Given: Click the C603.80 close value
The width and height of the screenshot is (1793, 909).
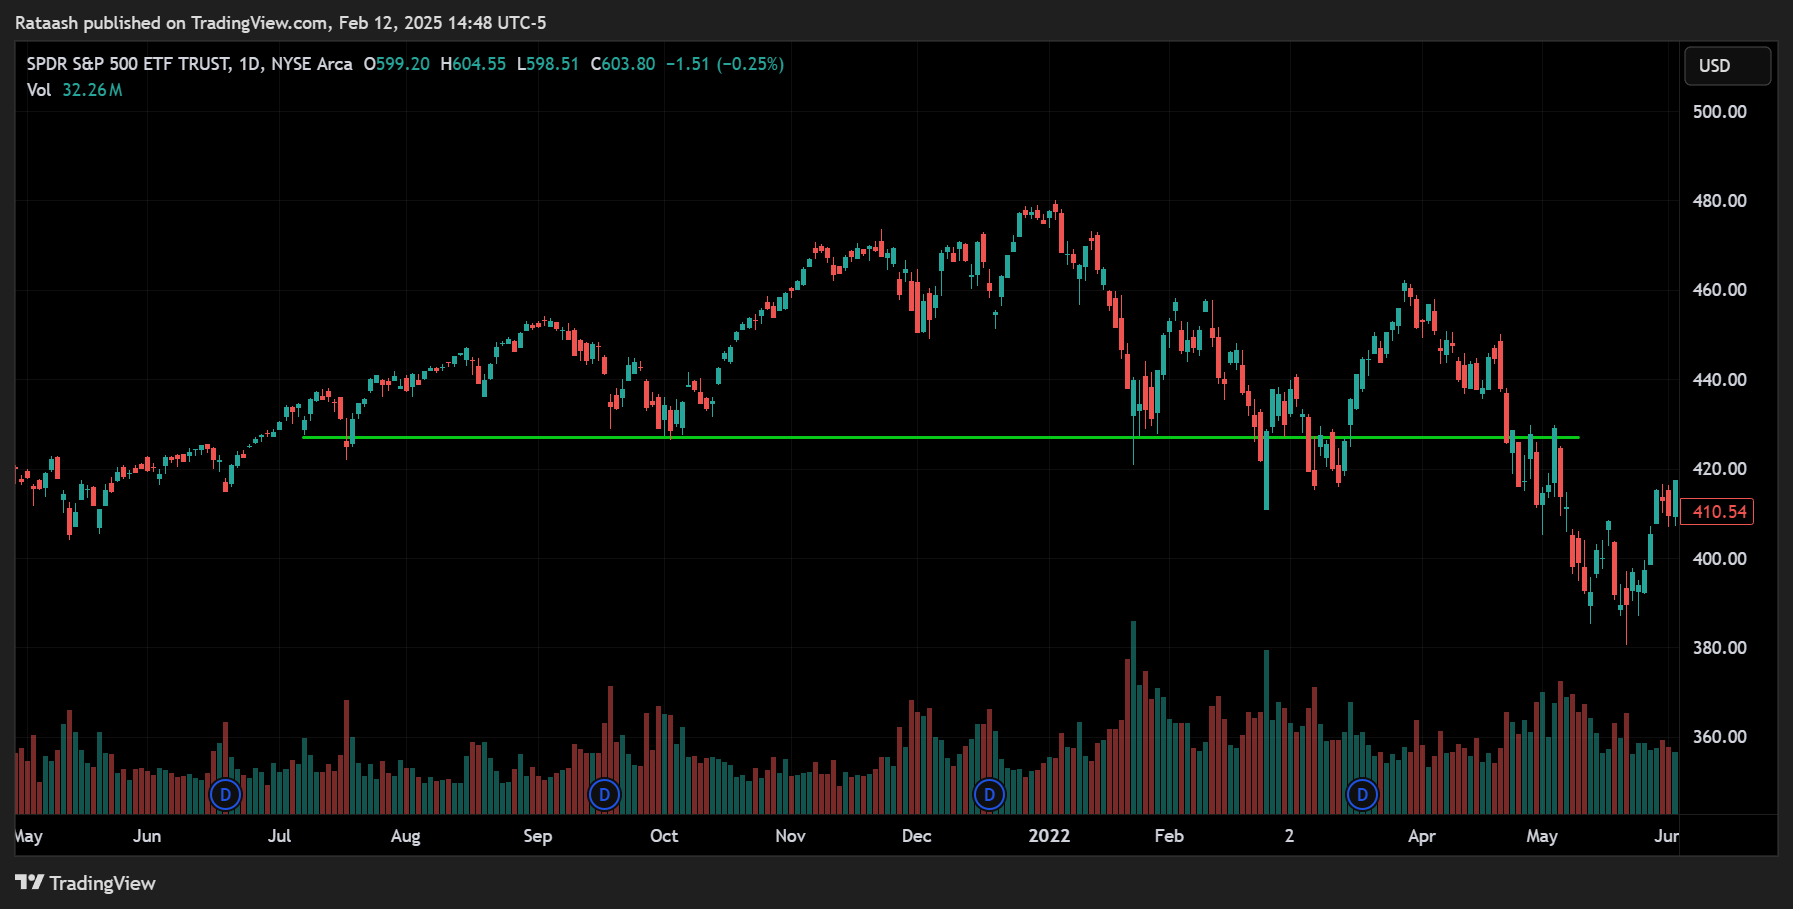Looking at the screenshot, I should [x=623, y=64].
